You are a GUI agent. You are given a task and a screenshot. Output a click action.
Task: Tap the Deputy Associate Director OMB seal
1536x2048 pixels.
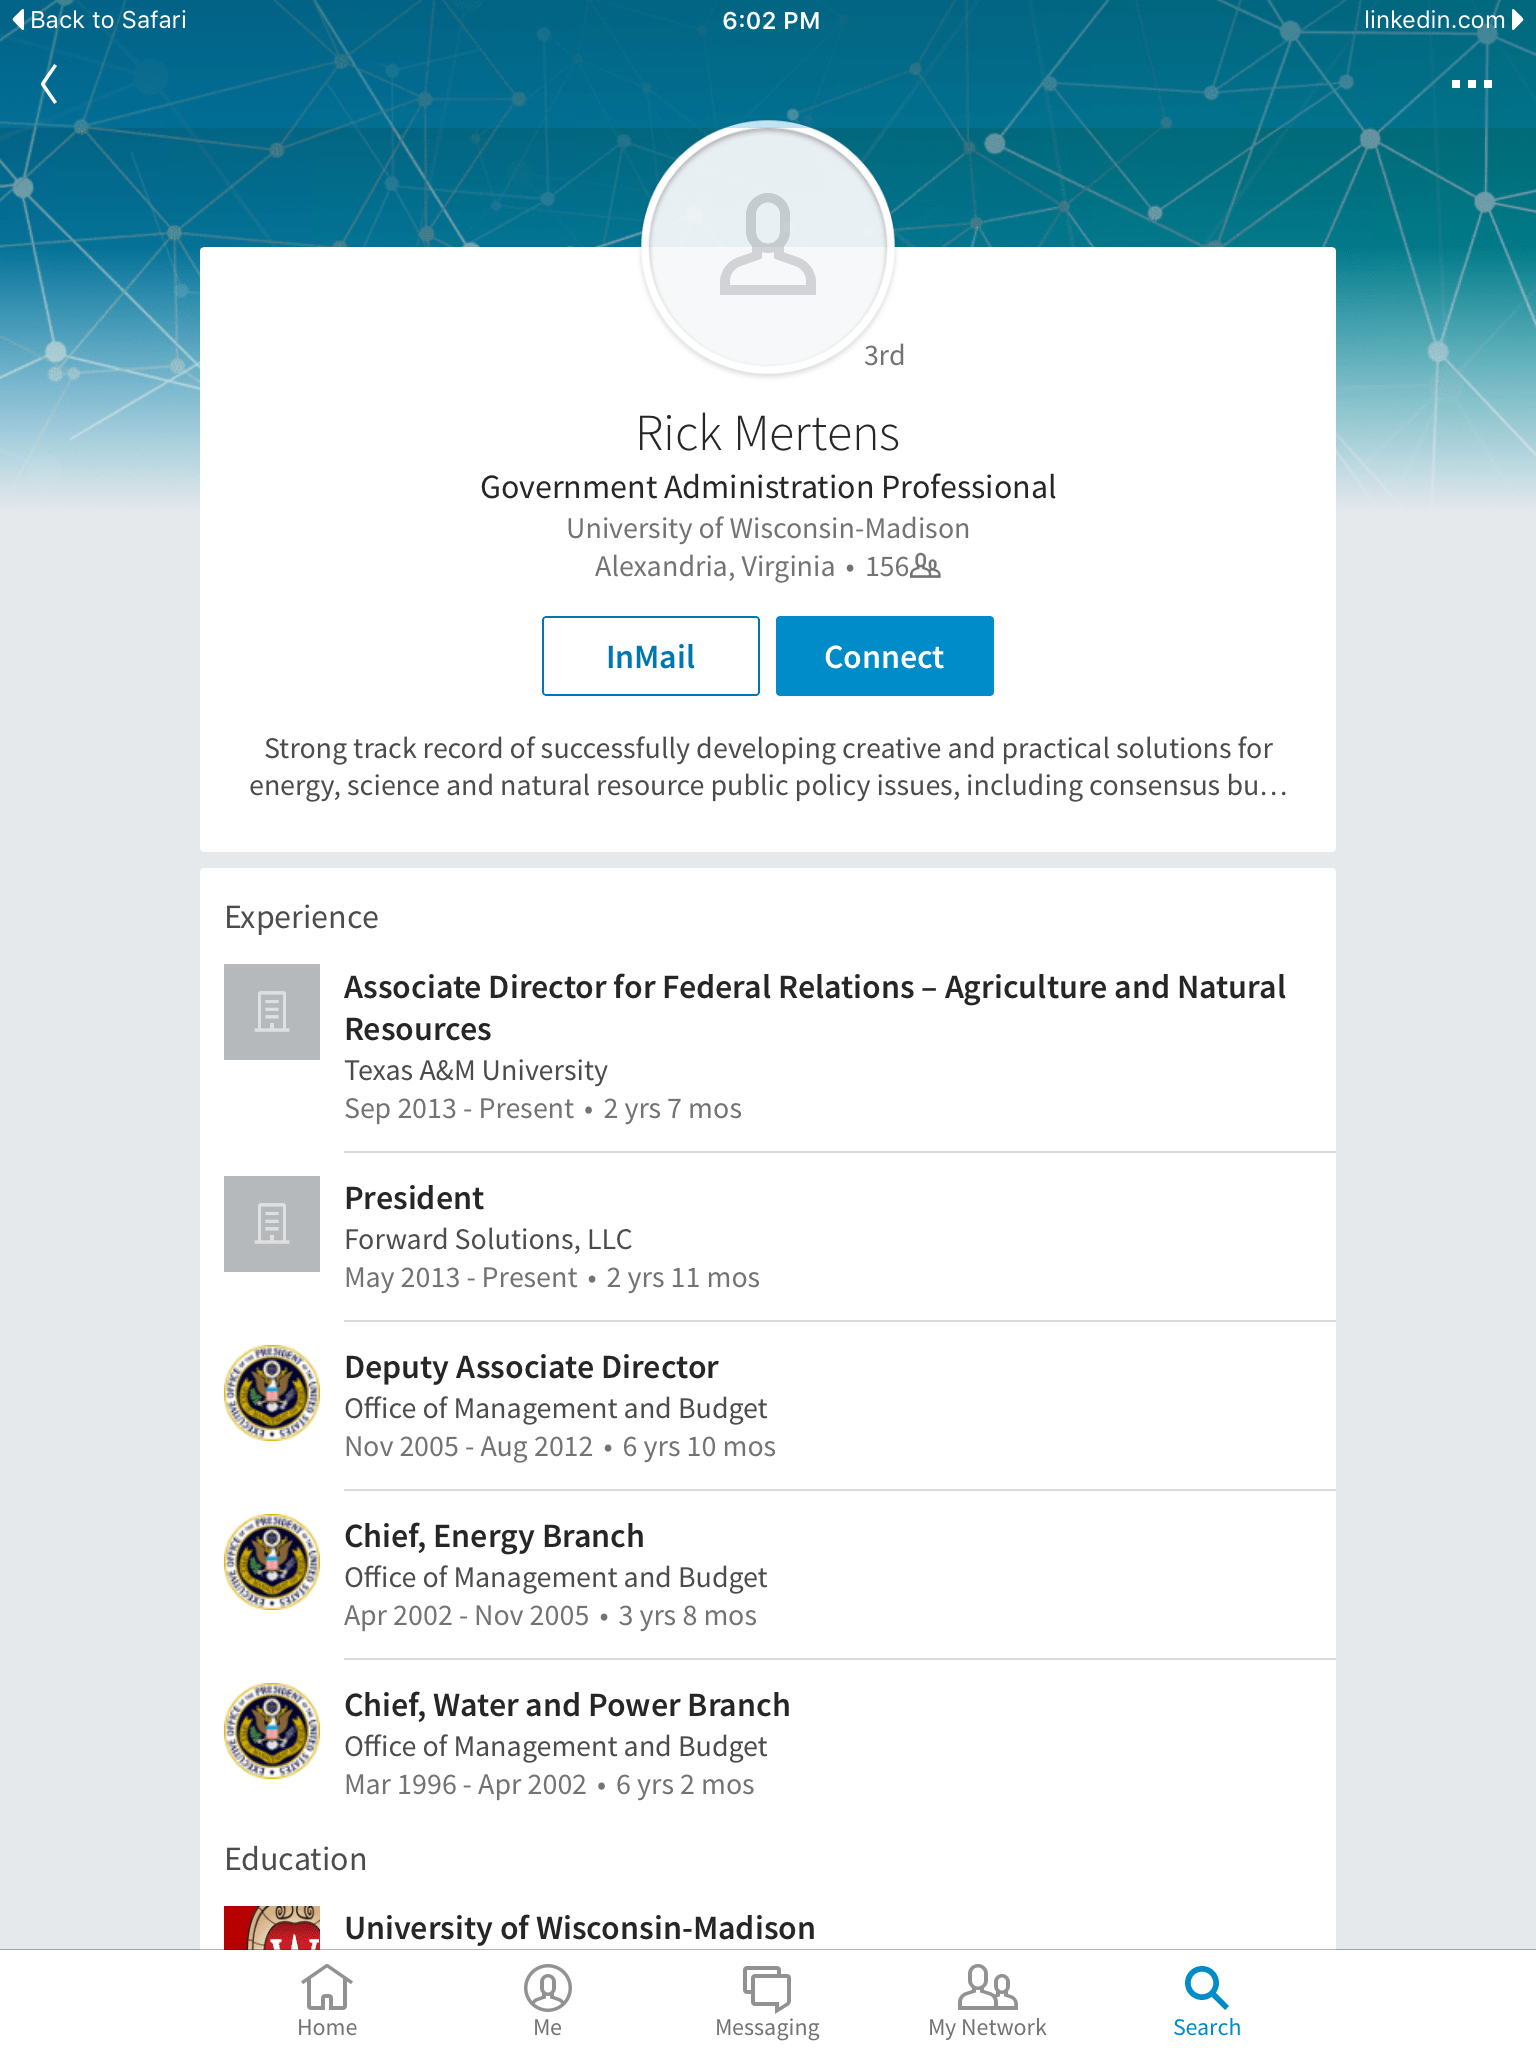point(272,1393)
